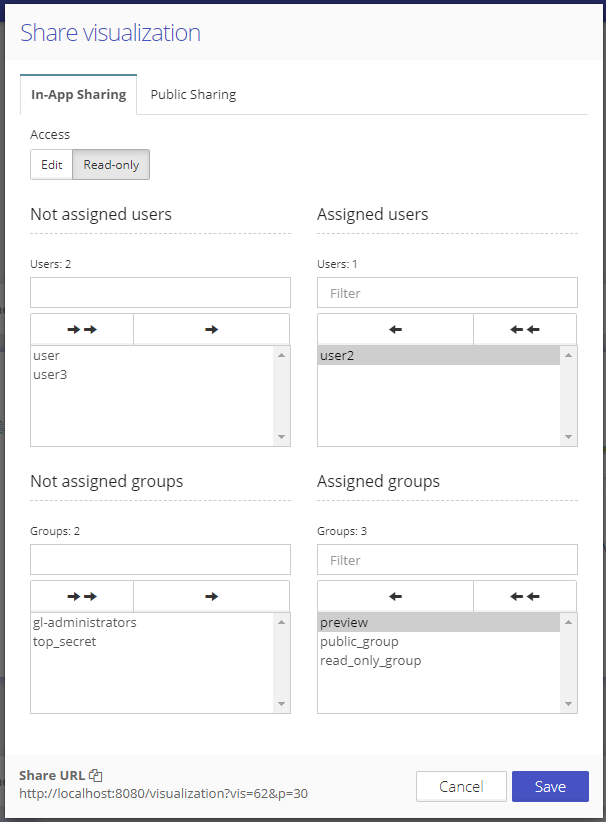
Task: Set access to Read-only
Action: [x=111, y=165]
